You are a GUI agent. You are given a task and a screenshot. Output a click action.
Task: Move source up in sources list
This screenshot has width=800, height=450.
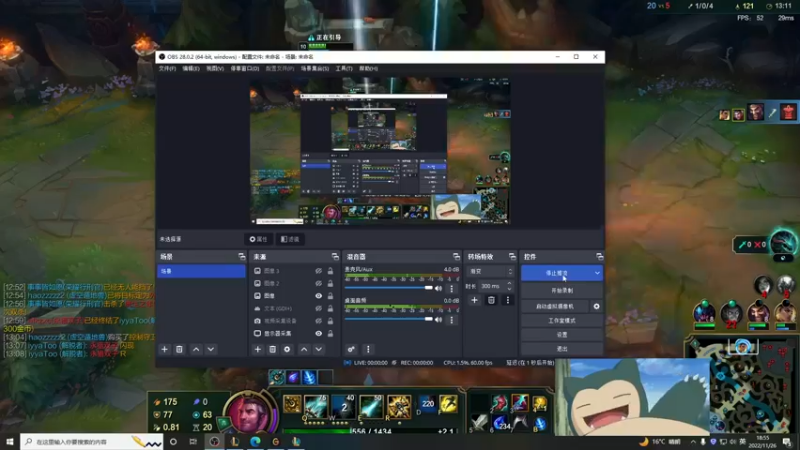click(304, 349)
